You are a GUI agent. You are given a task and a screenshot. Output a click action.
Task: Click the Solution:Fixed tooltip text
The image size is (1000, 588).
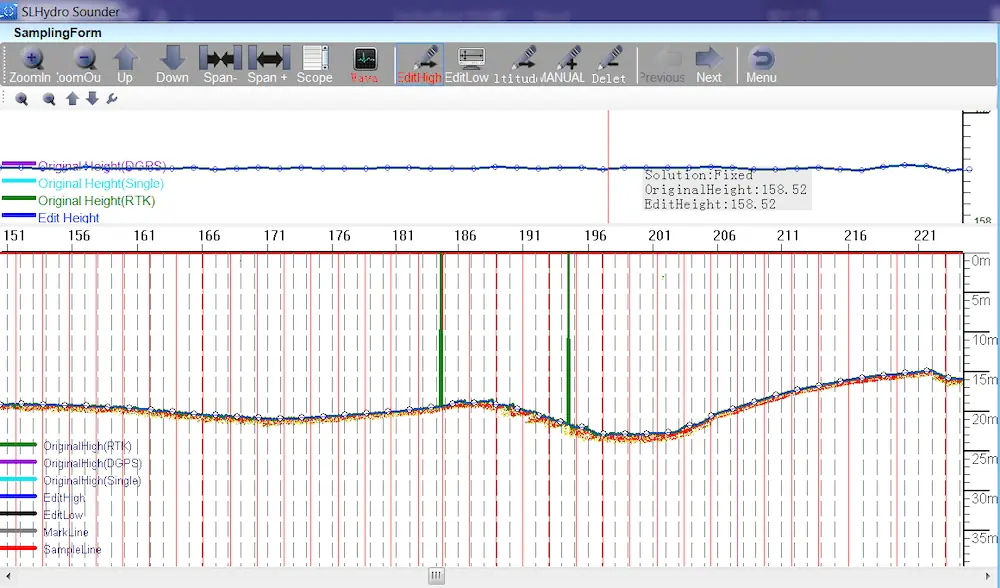point(698,175)
